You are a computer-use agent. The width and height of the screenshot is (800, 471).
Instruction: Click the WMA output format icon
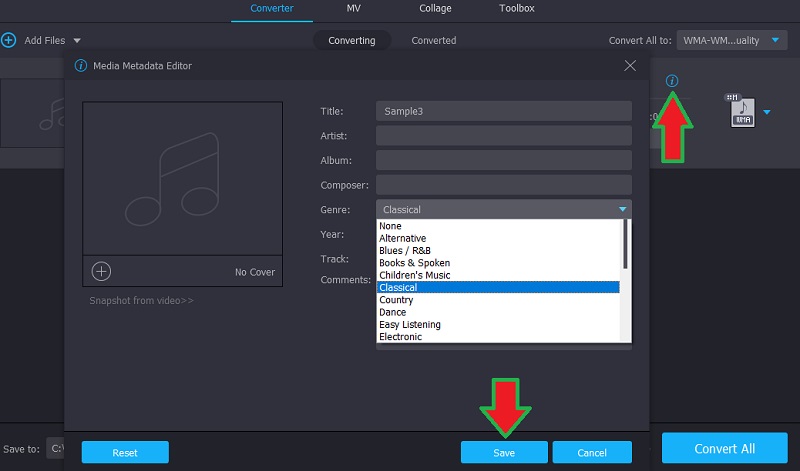[741, 111]
